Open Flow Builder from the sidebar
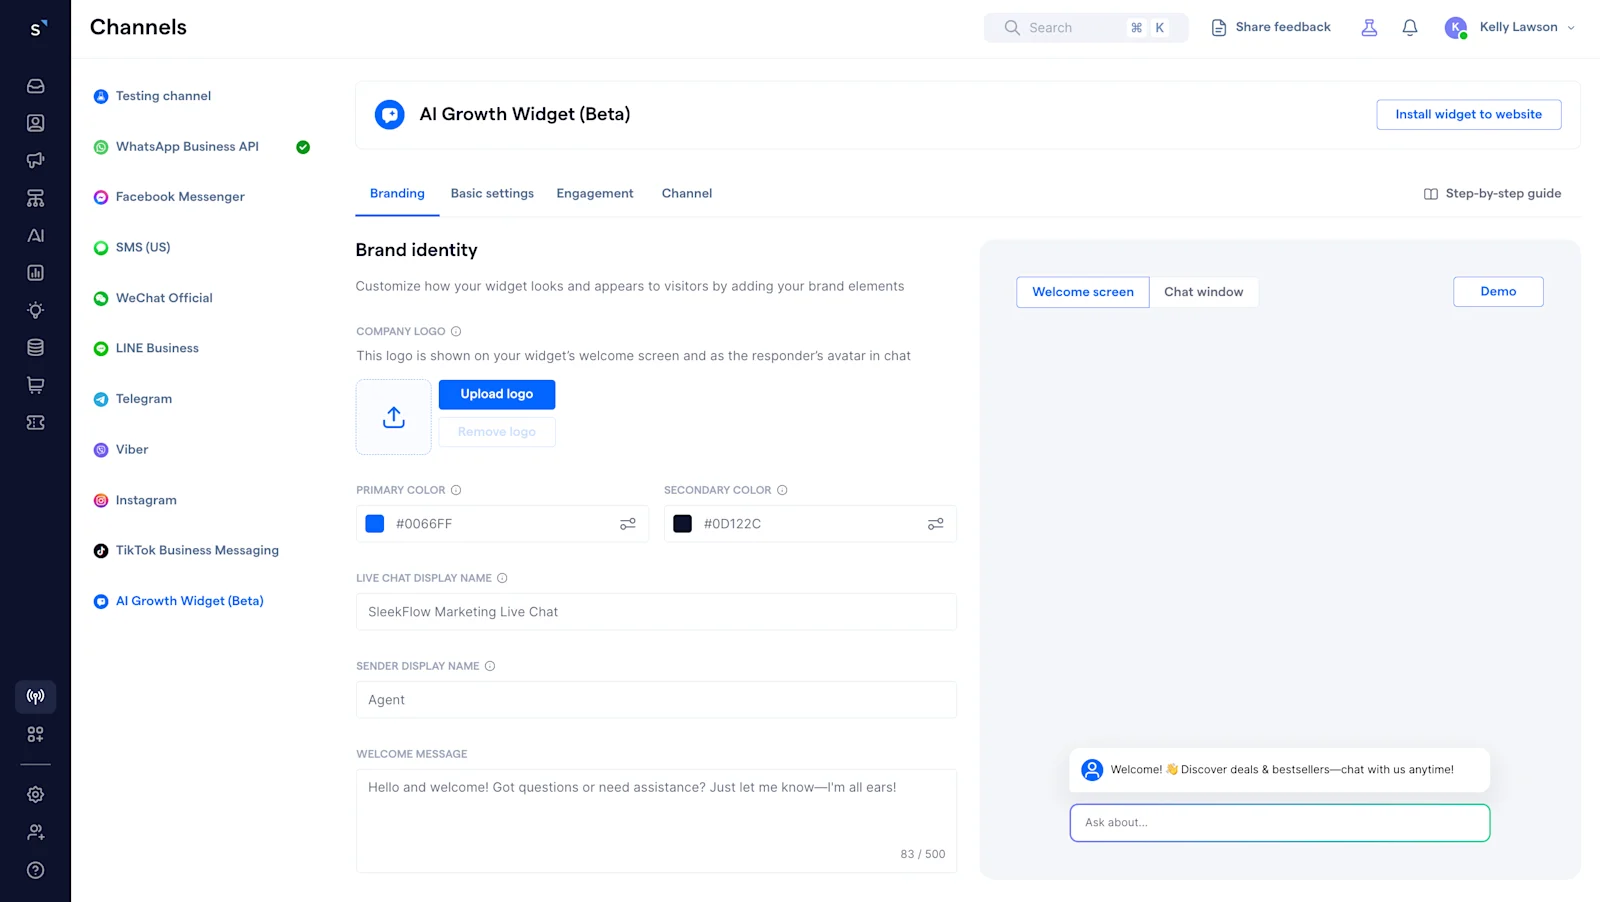Screen dimensions: 1600x902 pos(35,197)
